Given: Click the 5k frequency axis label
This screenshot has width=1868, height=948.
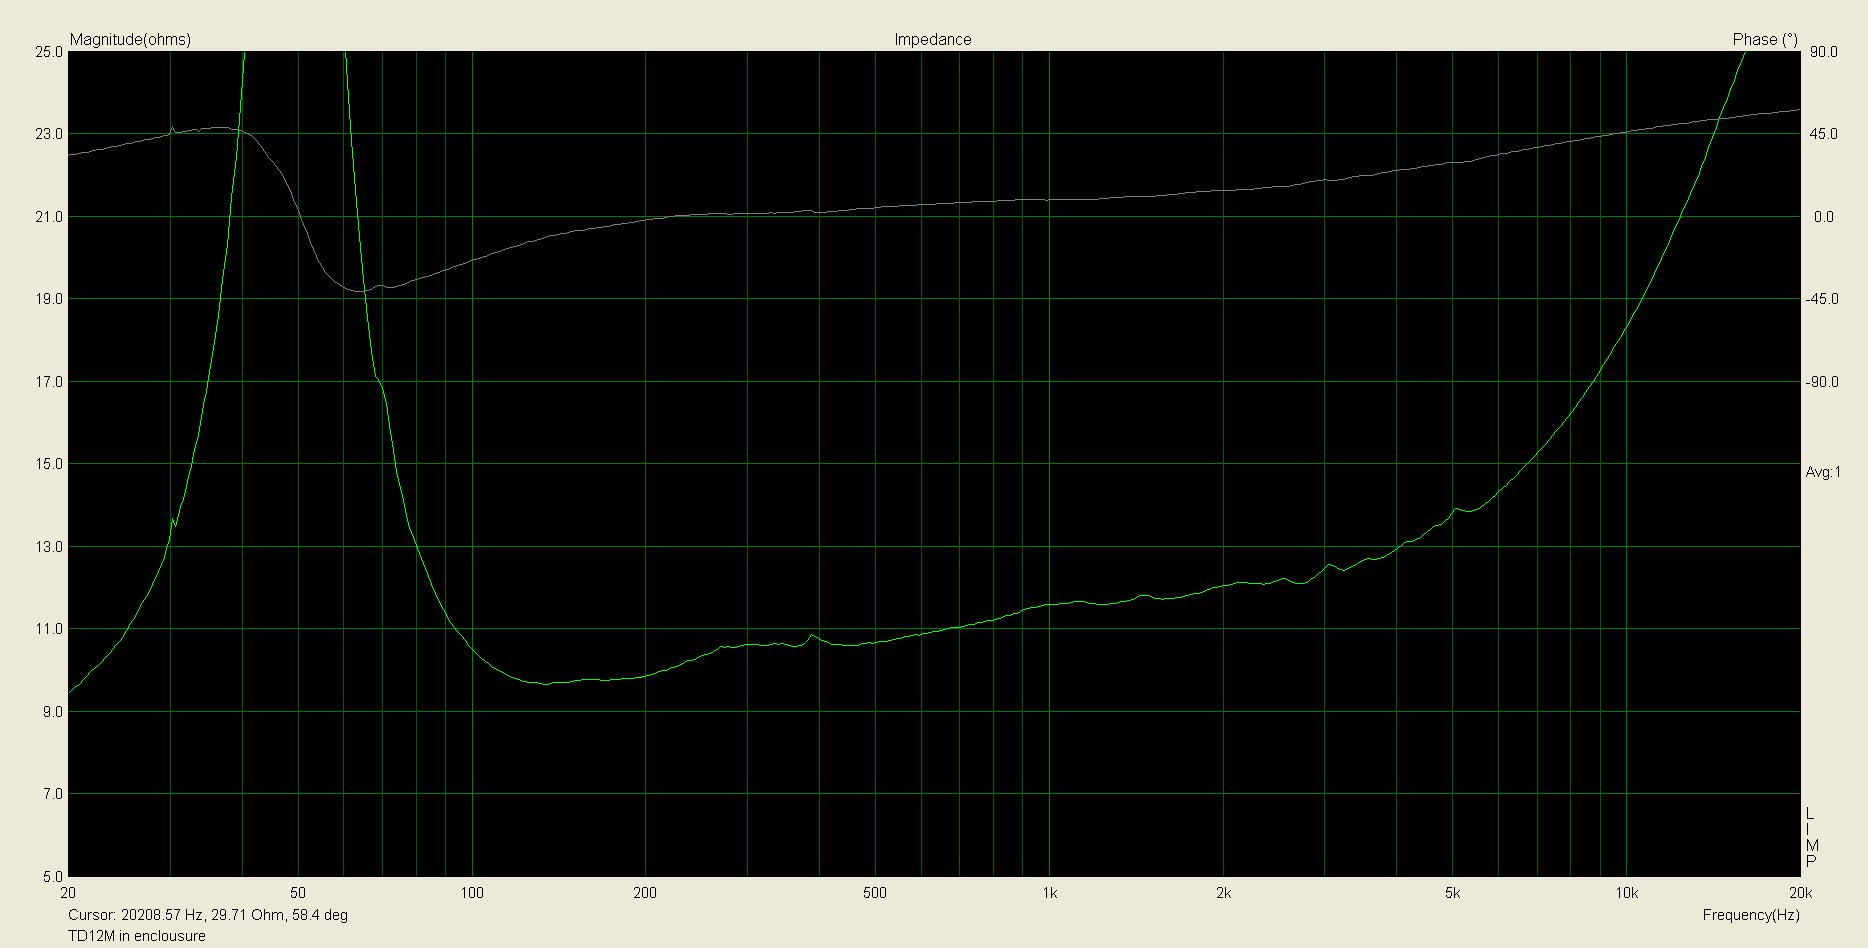Looking at the screenshot, I should [1453, 892].
